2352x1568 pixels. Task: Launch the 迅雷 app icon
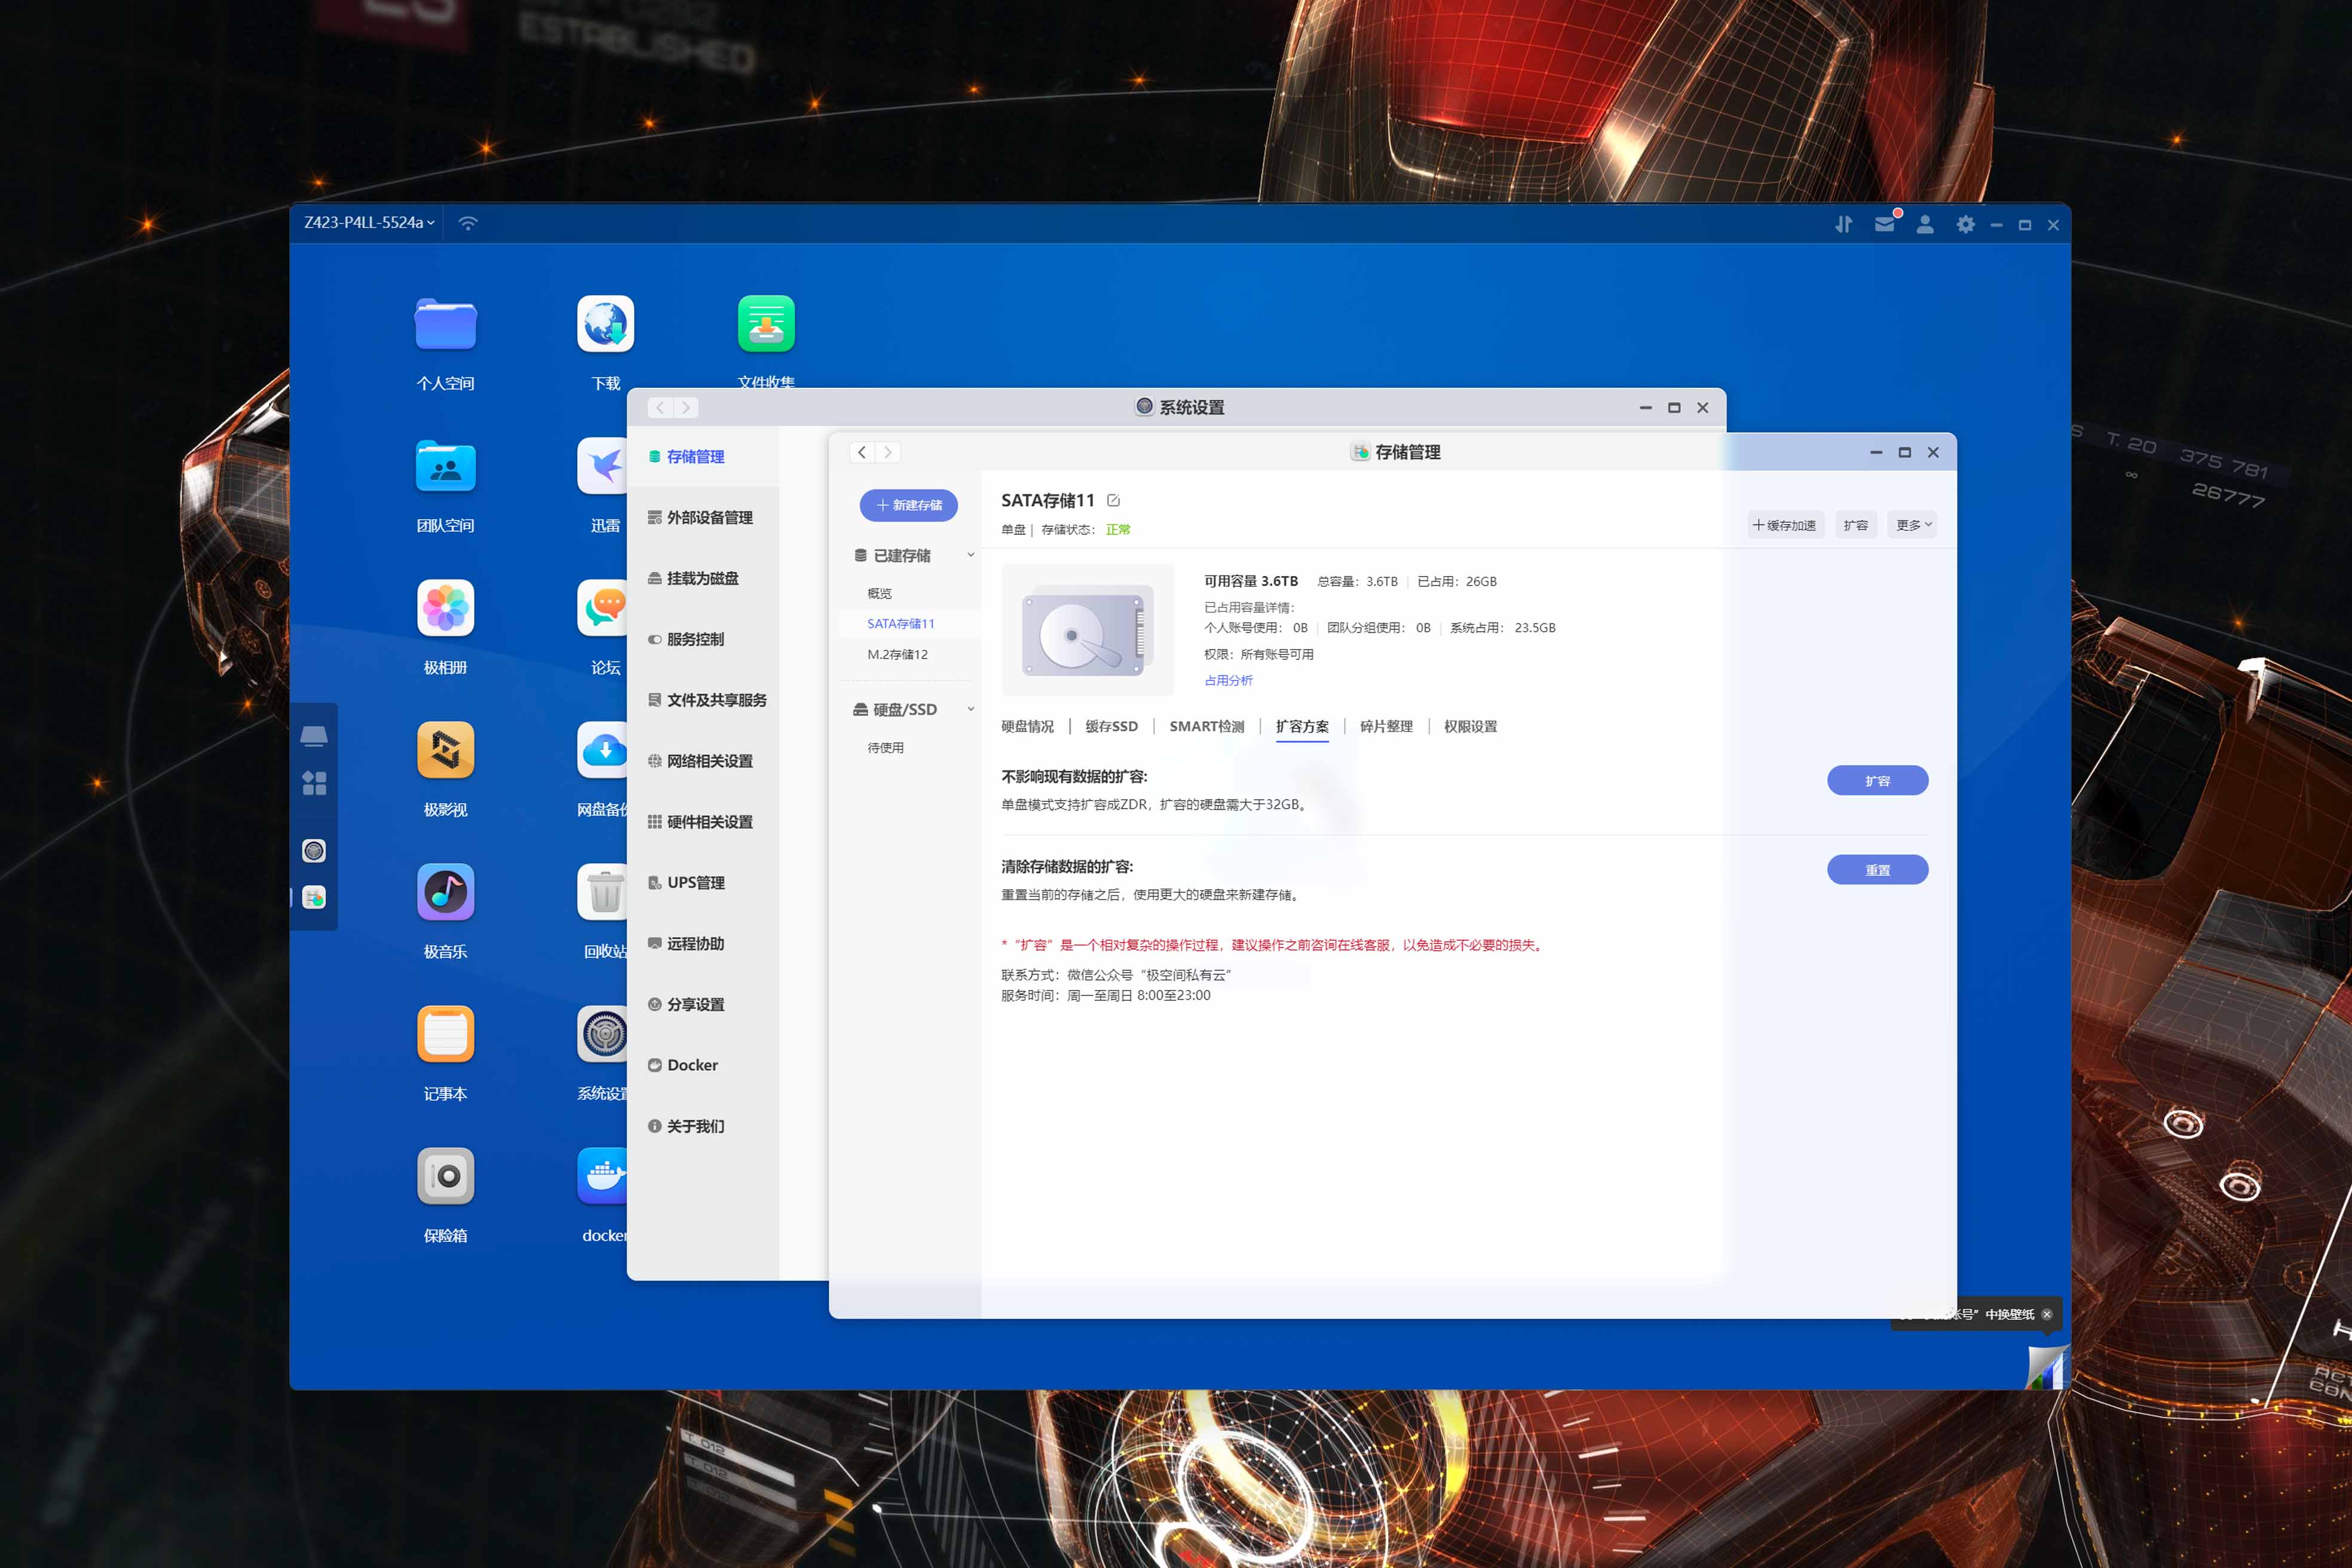click(603, 466)
